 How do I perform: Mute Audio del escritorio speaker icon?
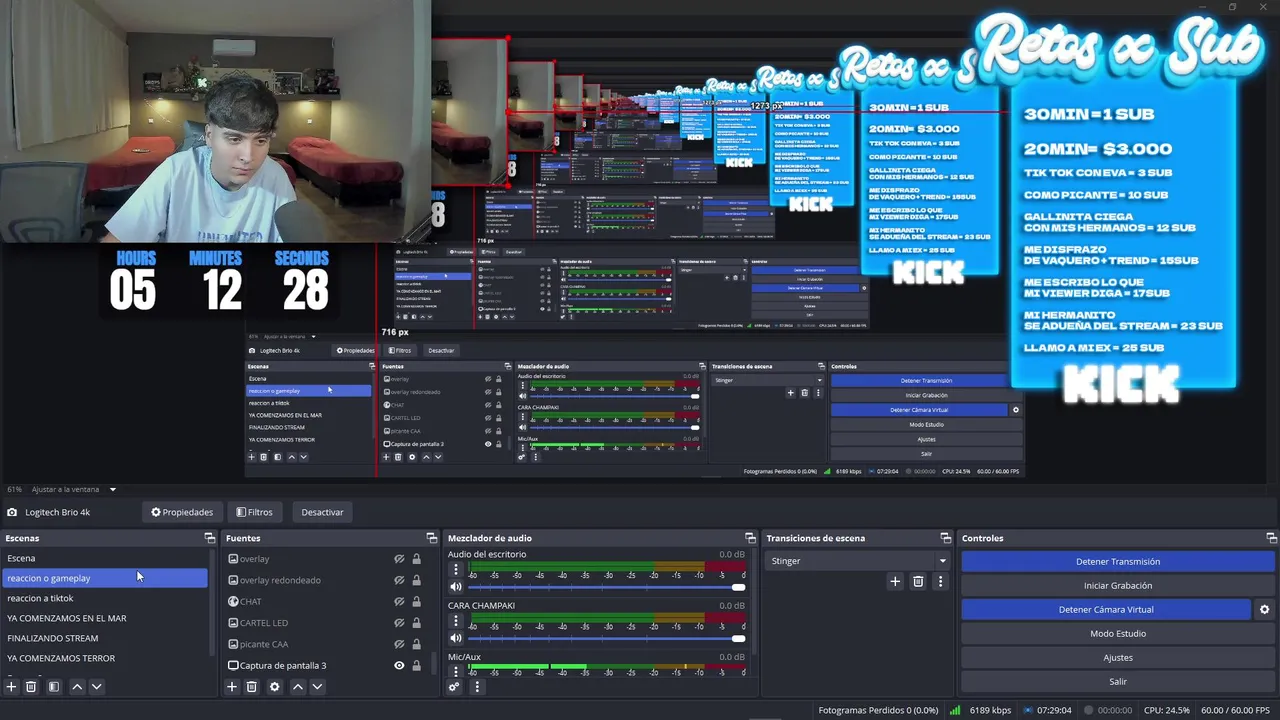456,587
